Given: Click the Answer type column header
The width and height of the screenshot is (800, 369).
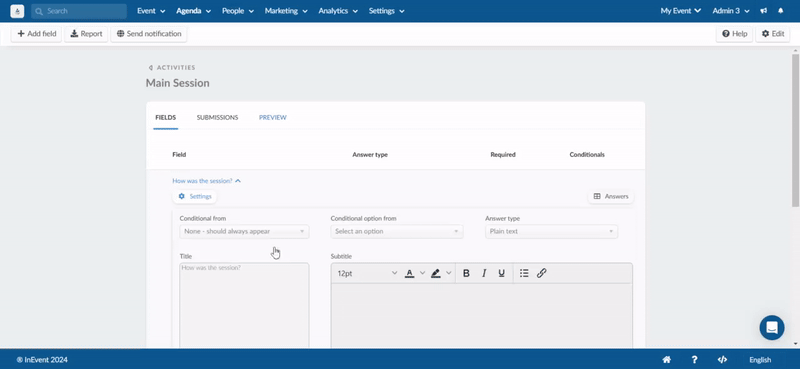Looking at the screenshot, I should [x=370, y=155].
